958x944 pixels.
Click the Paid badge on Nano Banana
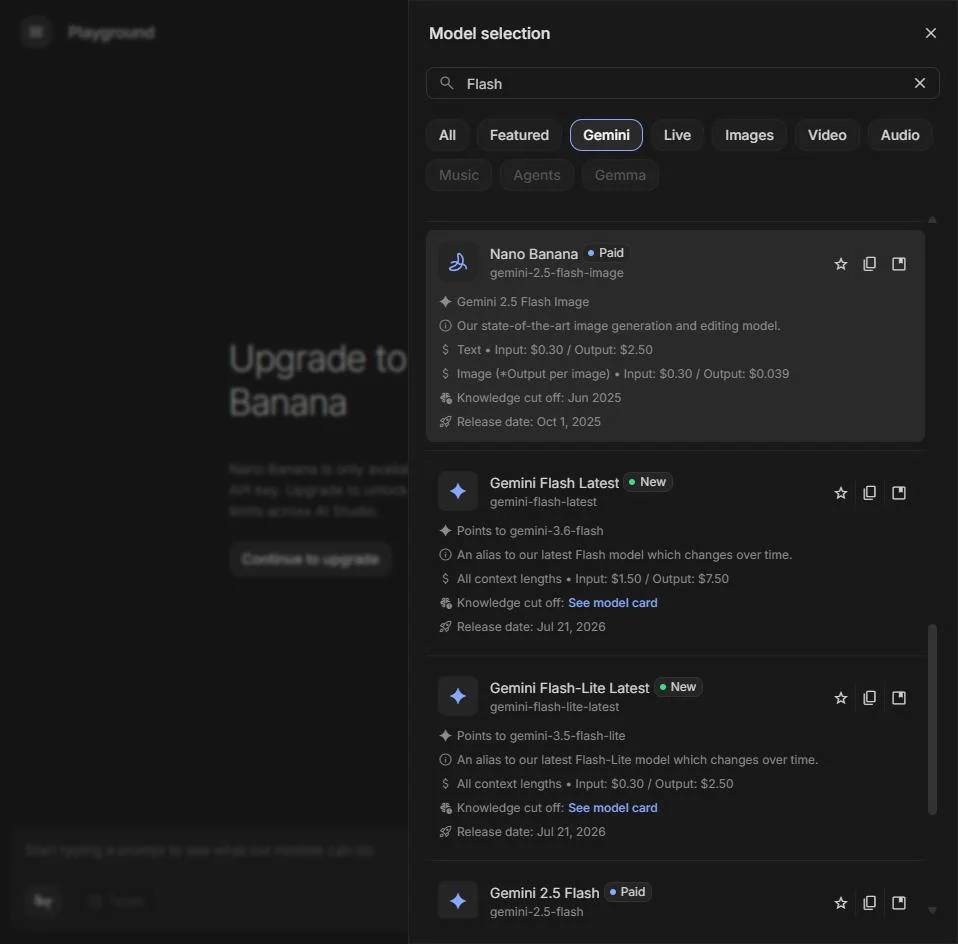(x=605, y=253)
